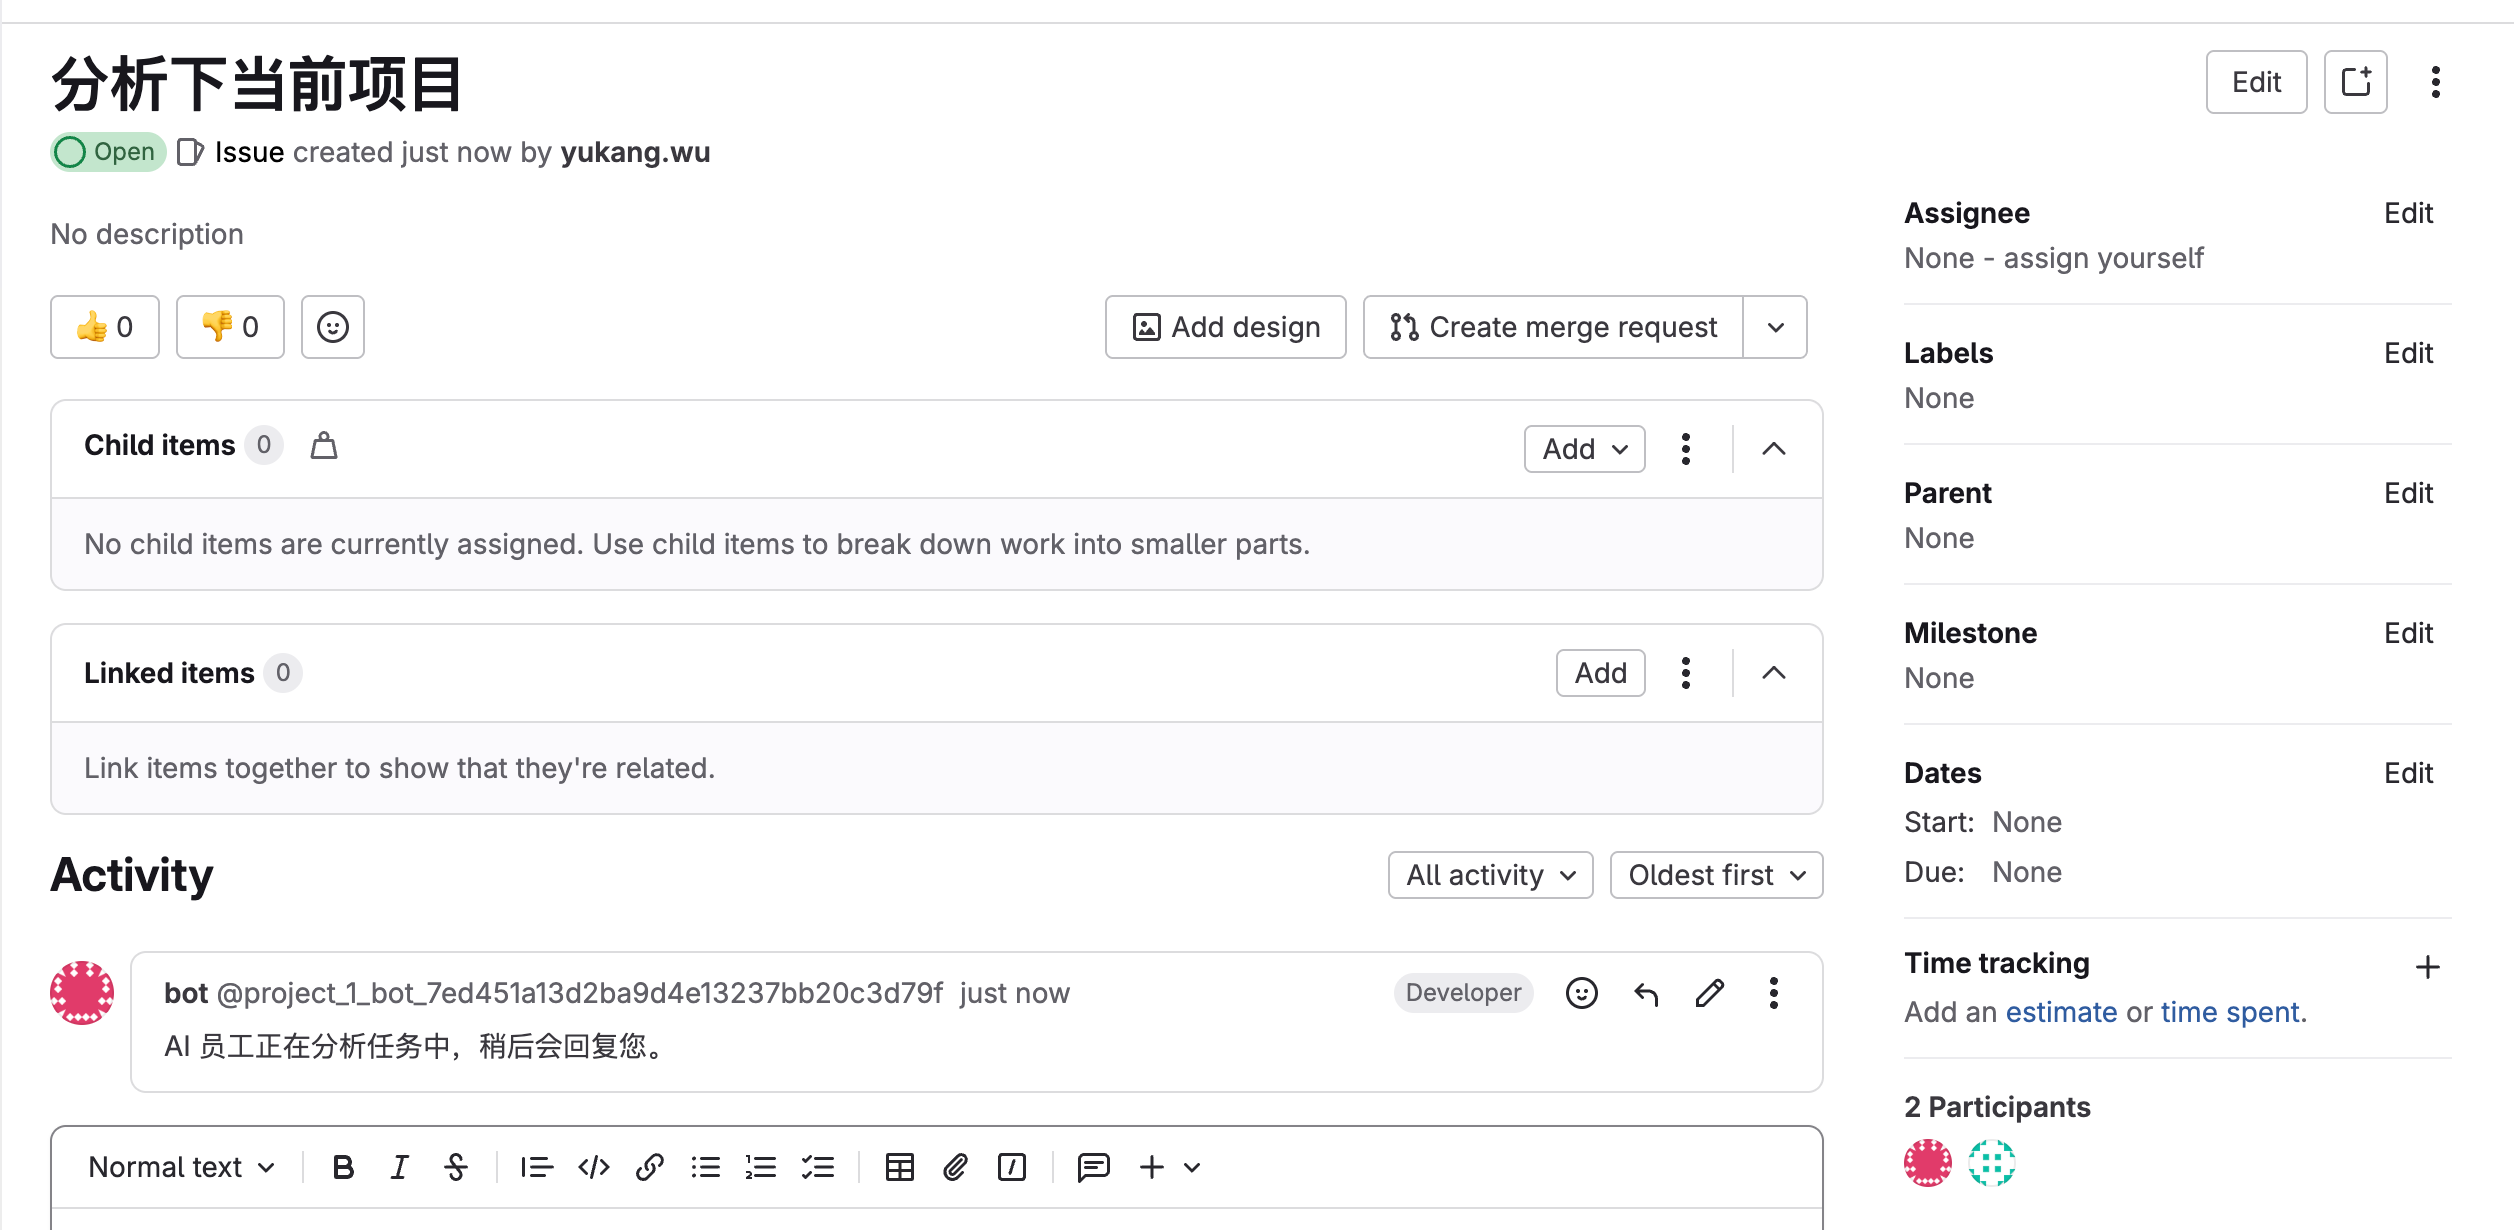Edit the bot's comment with pencil icon
This screenshot has height=1230, width=2514.
pyautogui.click(x=1710, y=993)
